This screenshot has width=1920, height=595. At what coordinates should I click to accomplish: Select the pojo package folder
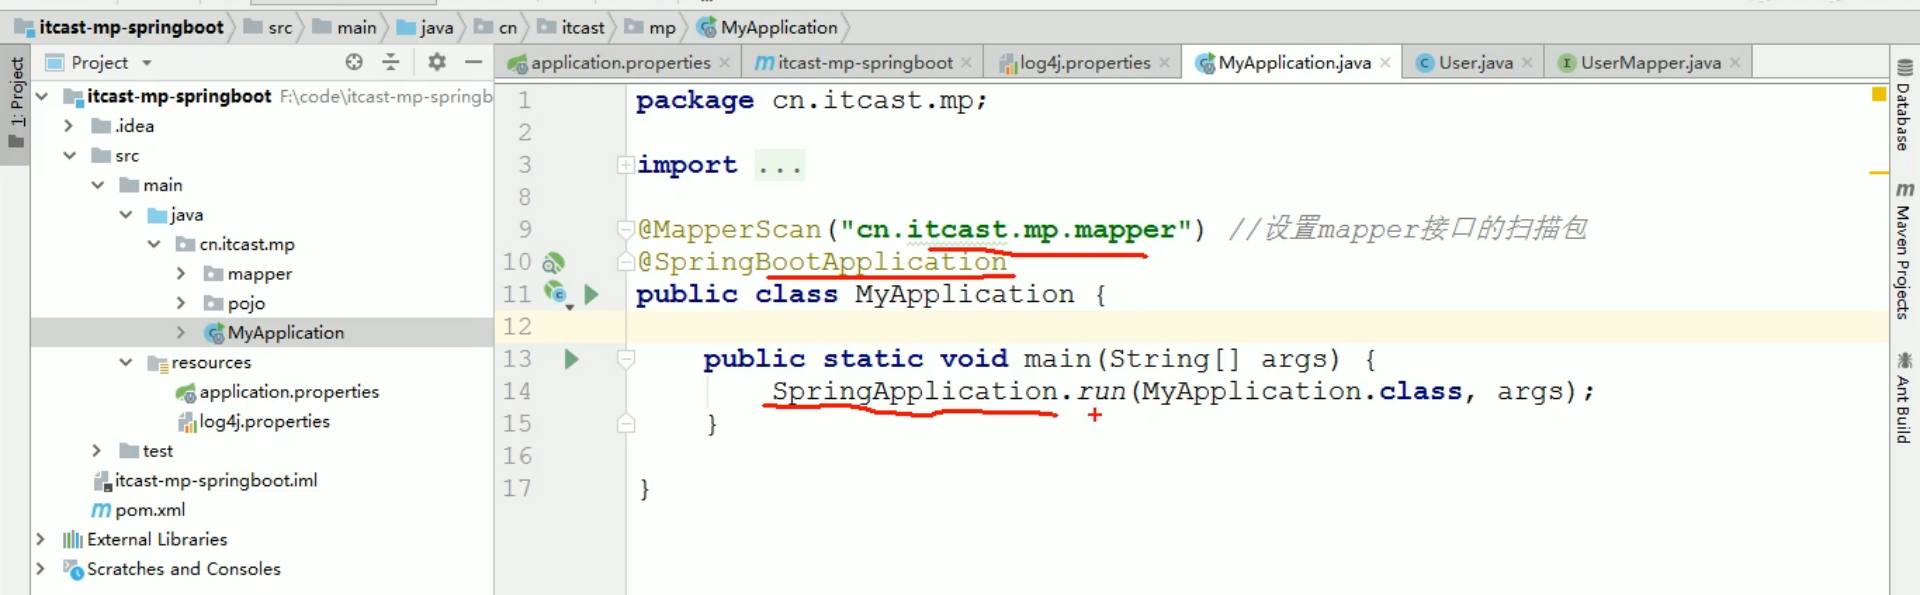pos(235,303)
